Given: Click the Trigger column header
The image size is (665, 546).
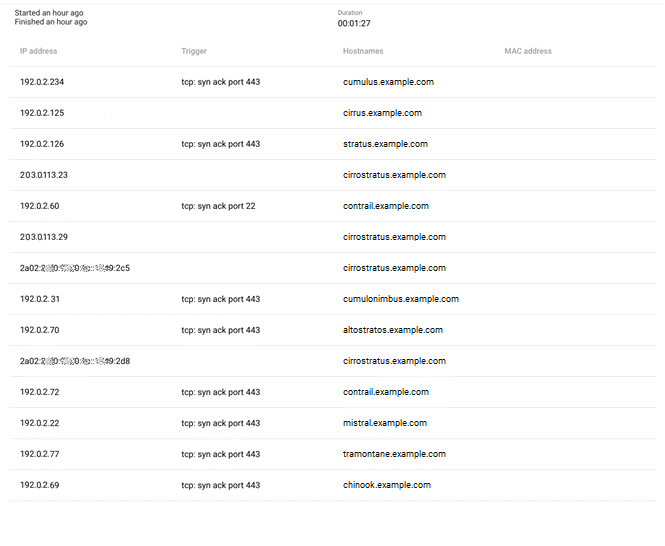Looking at the screenshot, I should pyautogui.click(x=194, y=51).
